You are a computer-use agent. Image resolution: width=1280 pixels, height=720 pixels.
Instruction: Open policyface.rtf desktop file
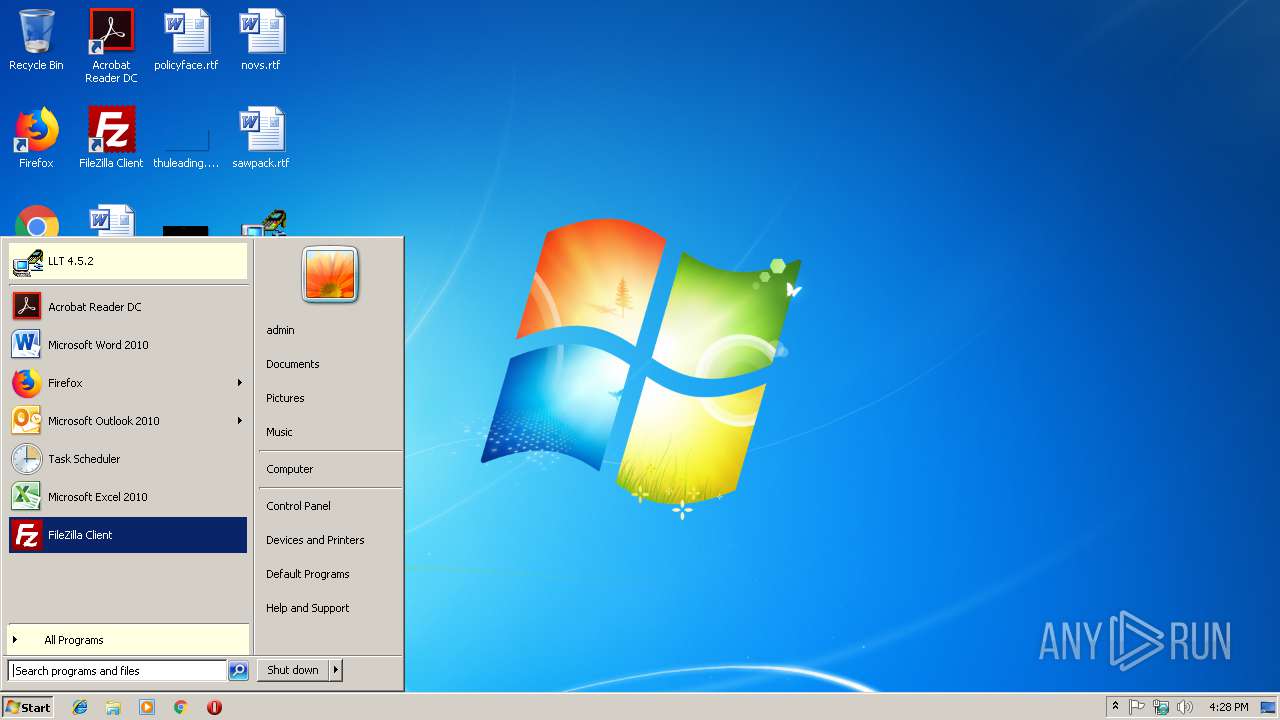point(186,40)
